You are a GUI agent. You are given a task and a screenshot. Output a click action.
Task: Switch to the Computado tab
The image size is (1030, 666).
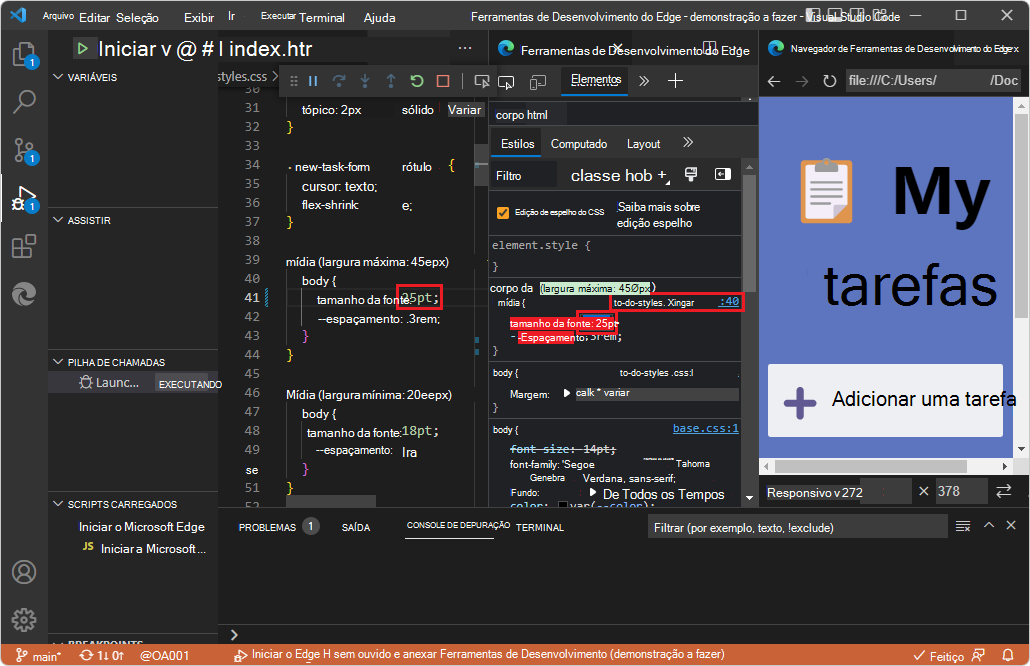pyautogui.click(x=578, y=144)
